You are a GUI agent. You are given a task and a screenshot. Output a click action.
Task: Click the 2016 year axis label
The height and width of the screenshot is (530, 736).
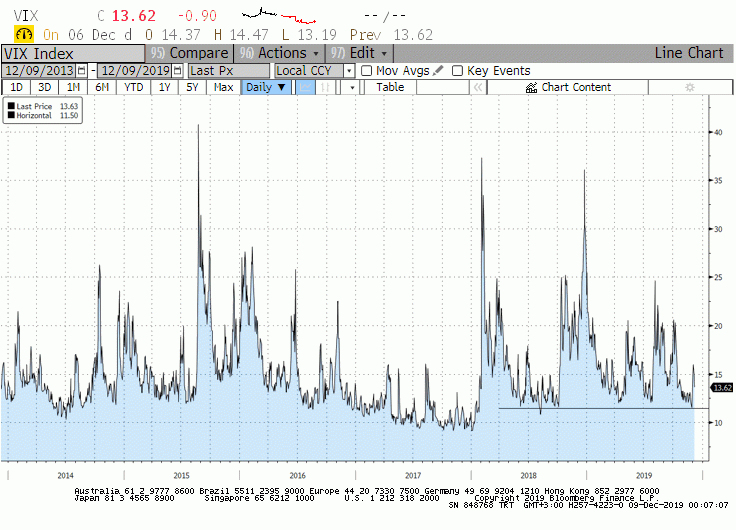pyautogui.click(x=297, y=476)
